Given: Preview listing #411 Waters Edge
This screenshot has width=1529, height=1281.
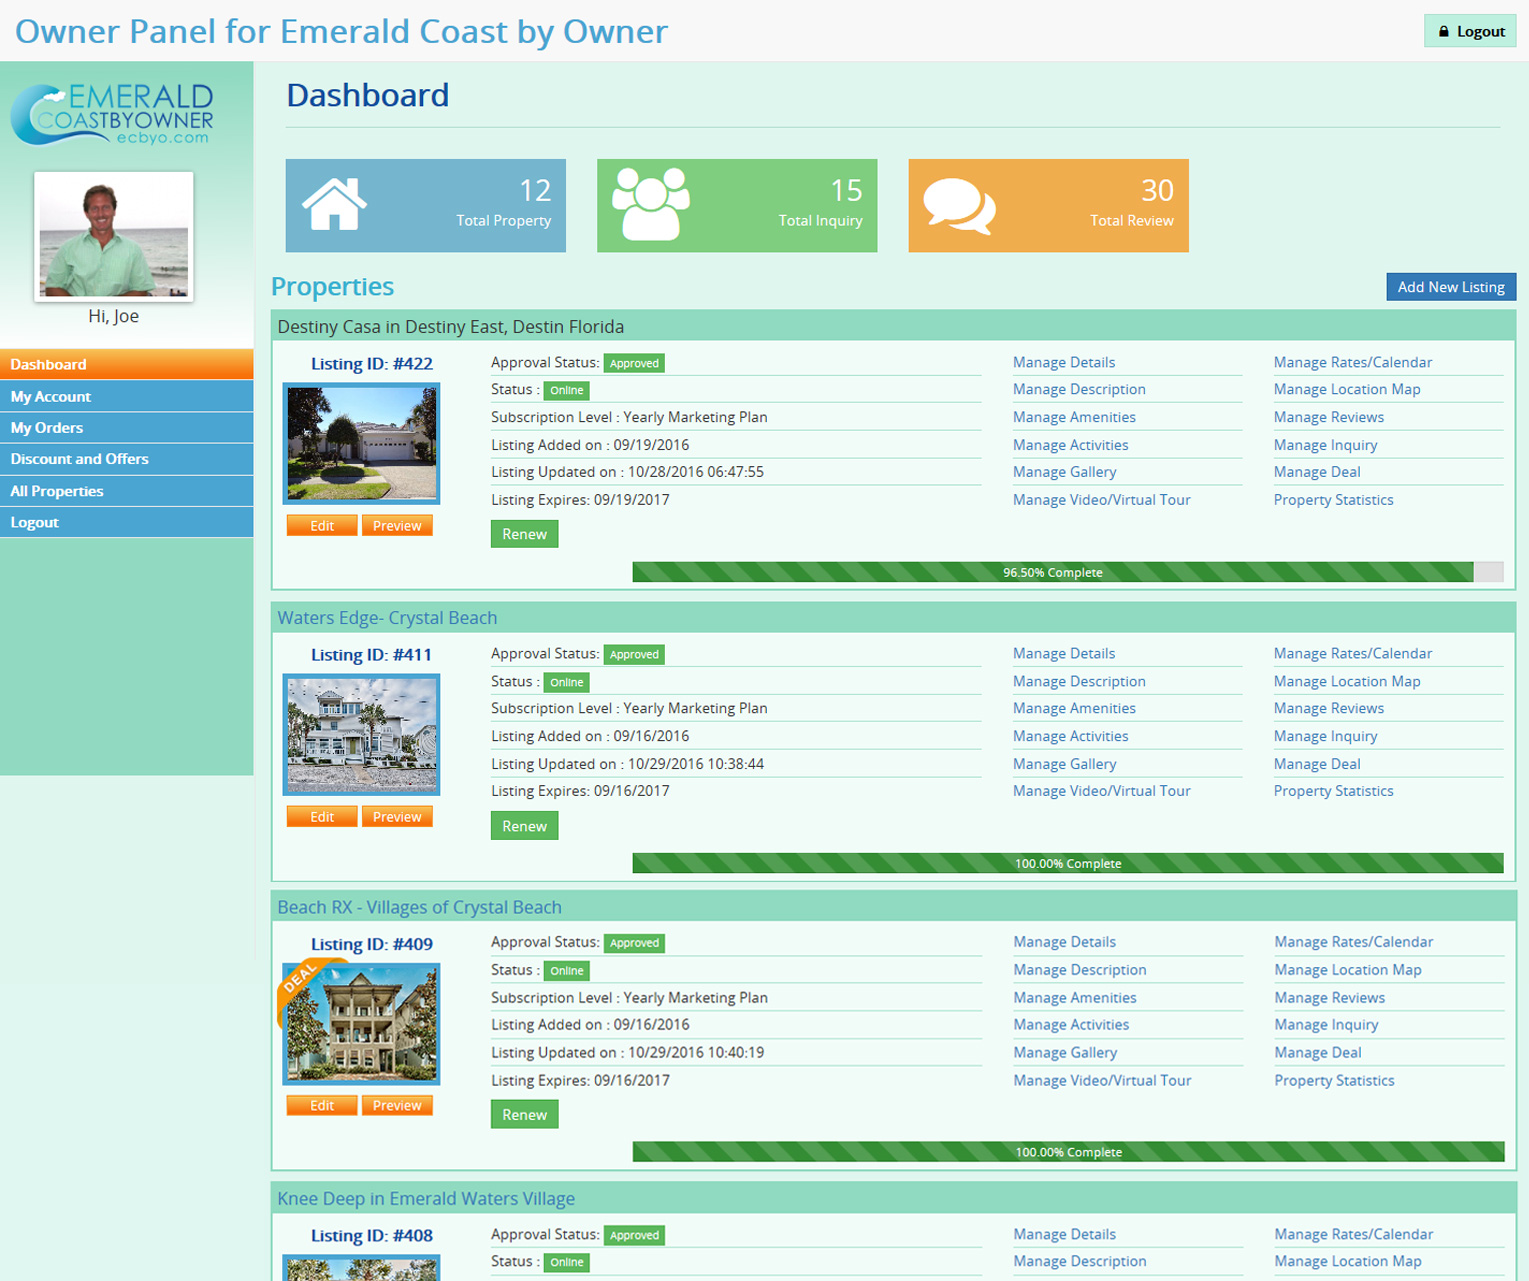Looking at the screenshot, I should click(x=397, y=817).
